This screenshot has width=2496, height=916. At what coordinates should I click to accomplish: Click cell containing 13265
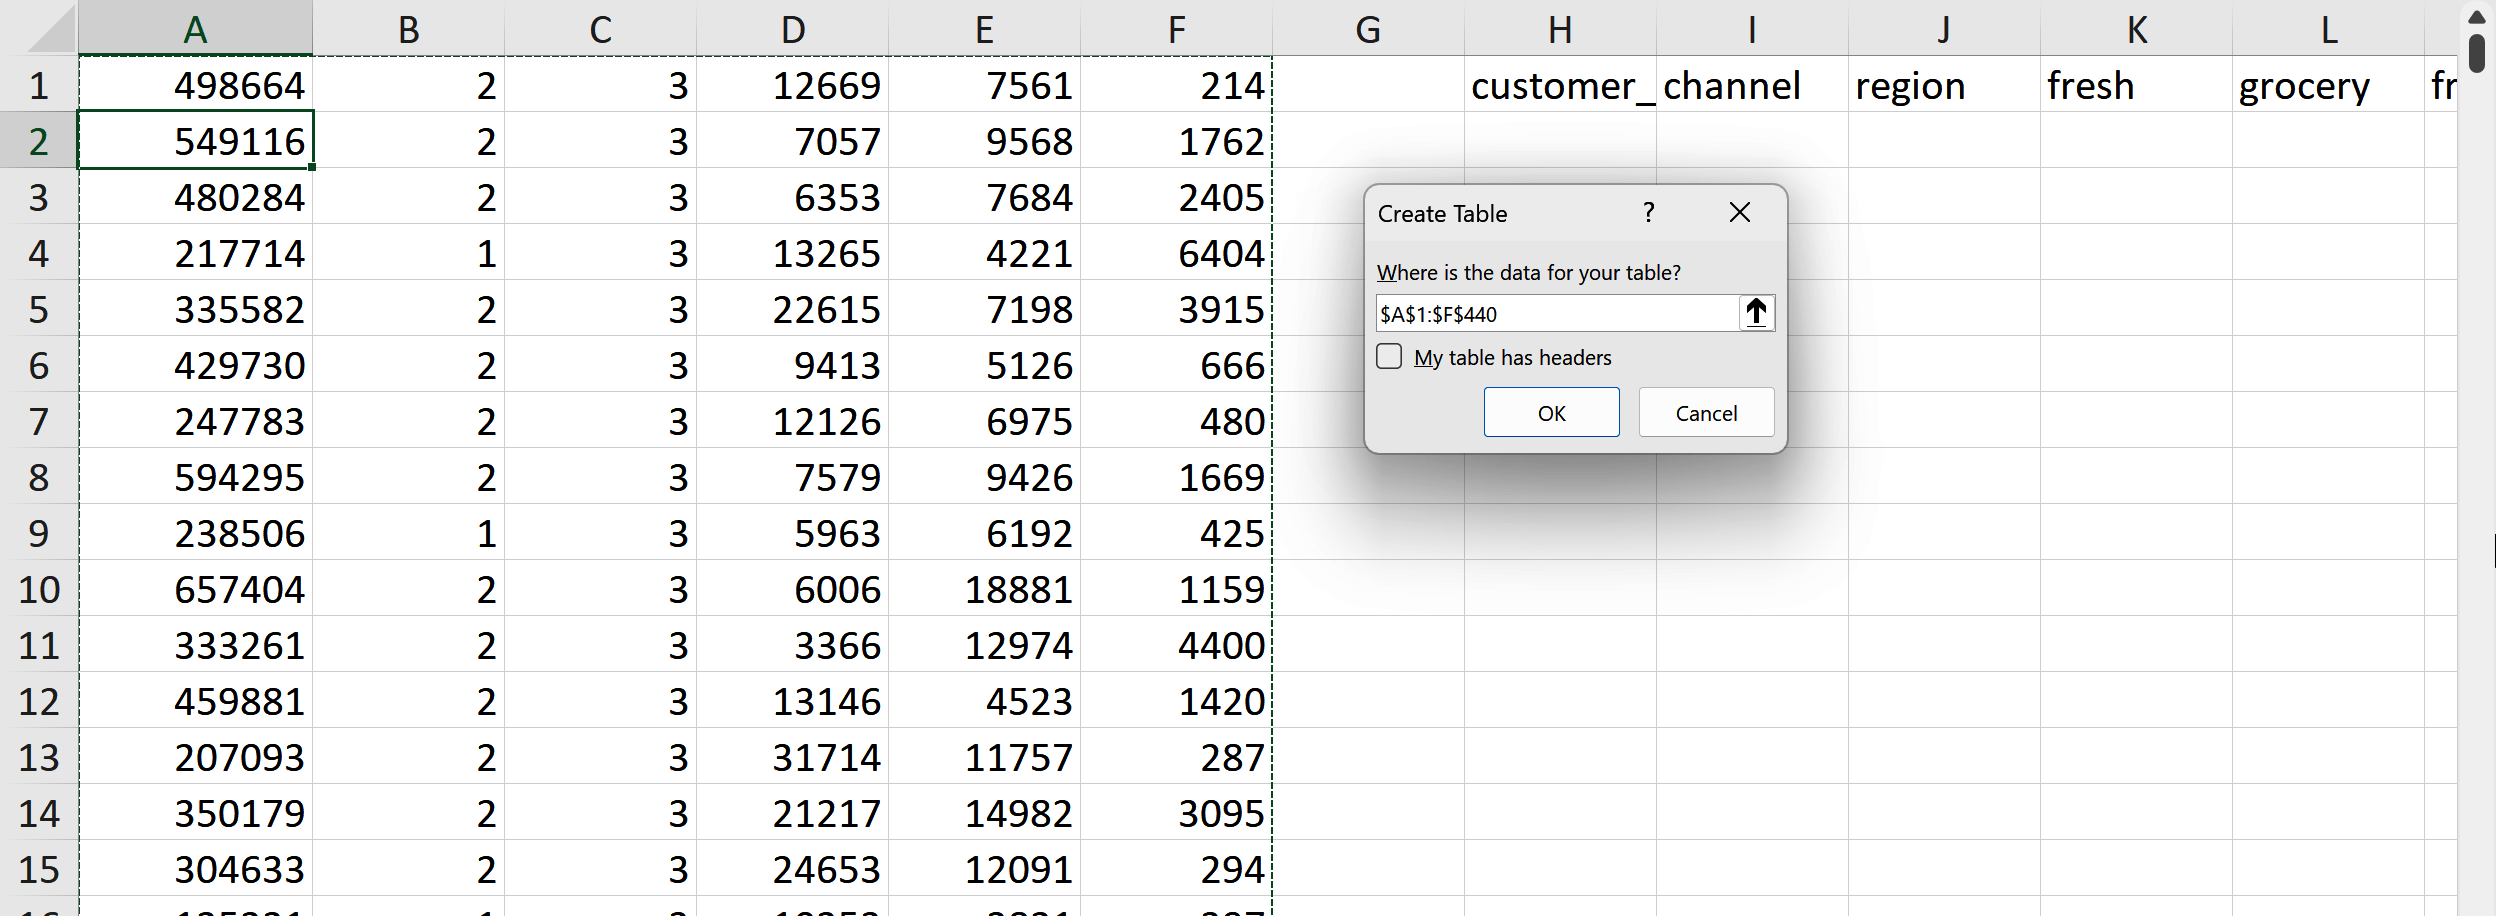tap(792, 253)
